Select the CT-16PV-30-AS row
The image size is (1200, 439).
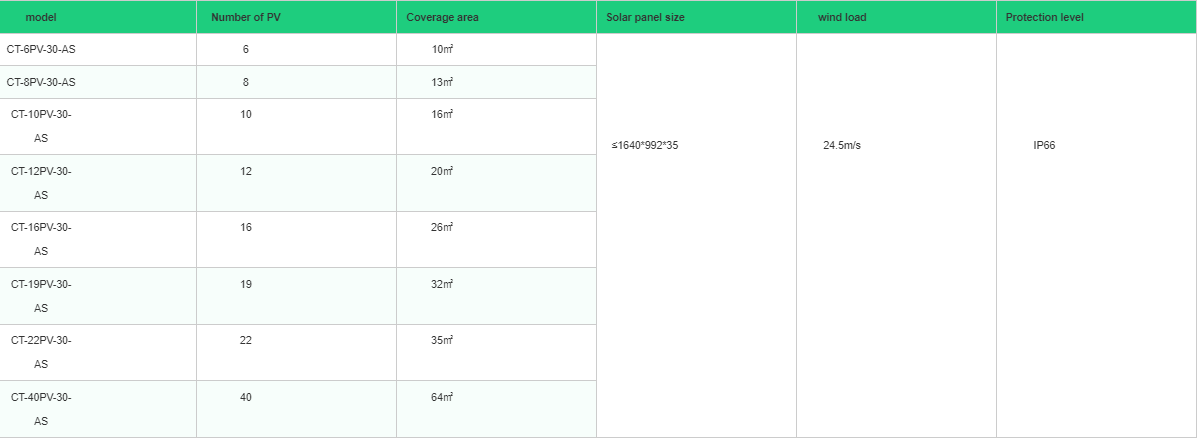(x=41, y=239)
